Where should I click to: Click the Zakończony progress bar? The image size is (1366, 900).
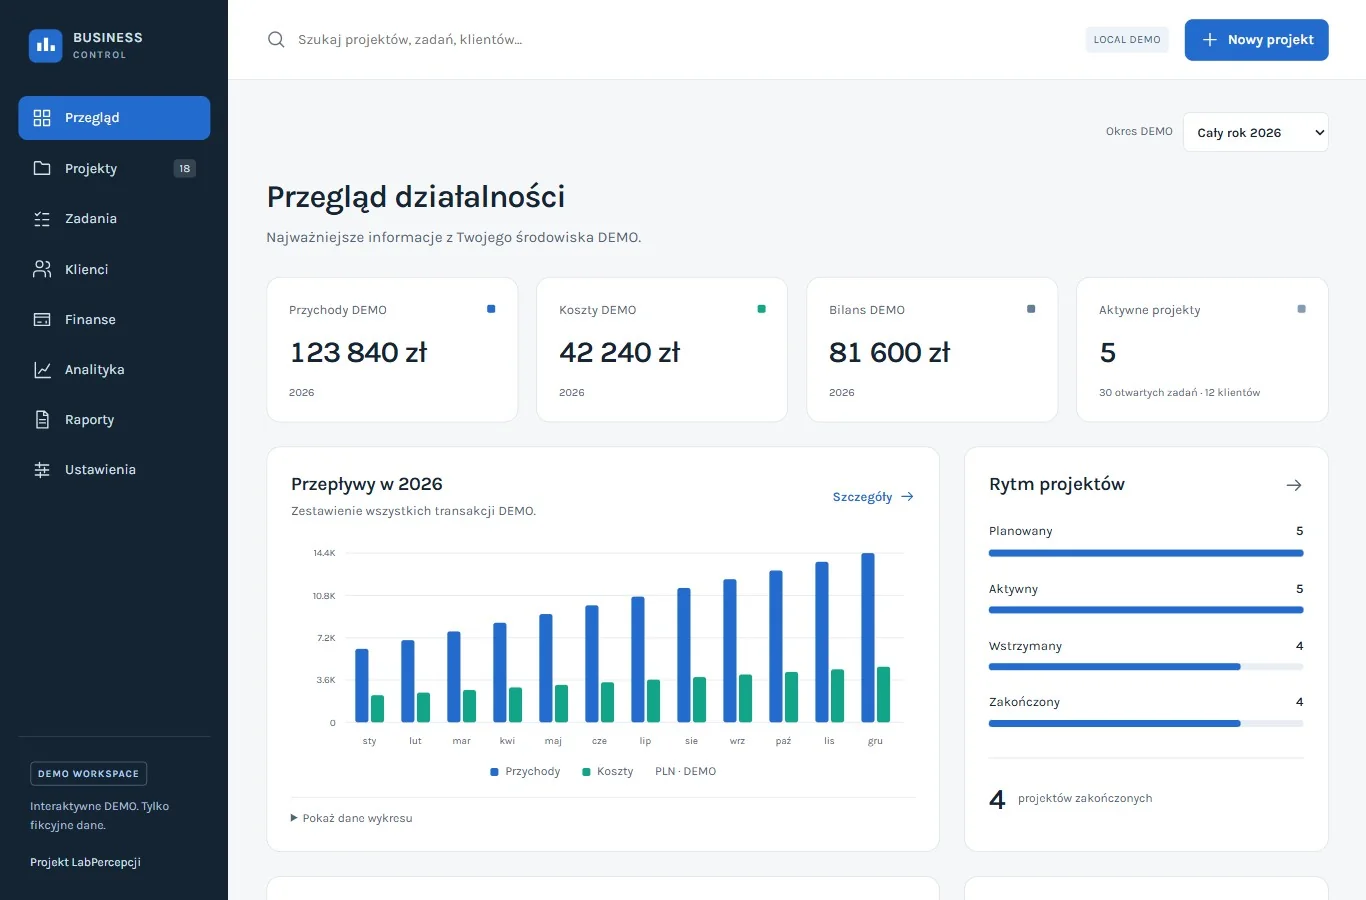(x=1146, y=723)
